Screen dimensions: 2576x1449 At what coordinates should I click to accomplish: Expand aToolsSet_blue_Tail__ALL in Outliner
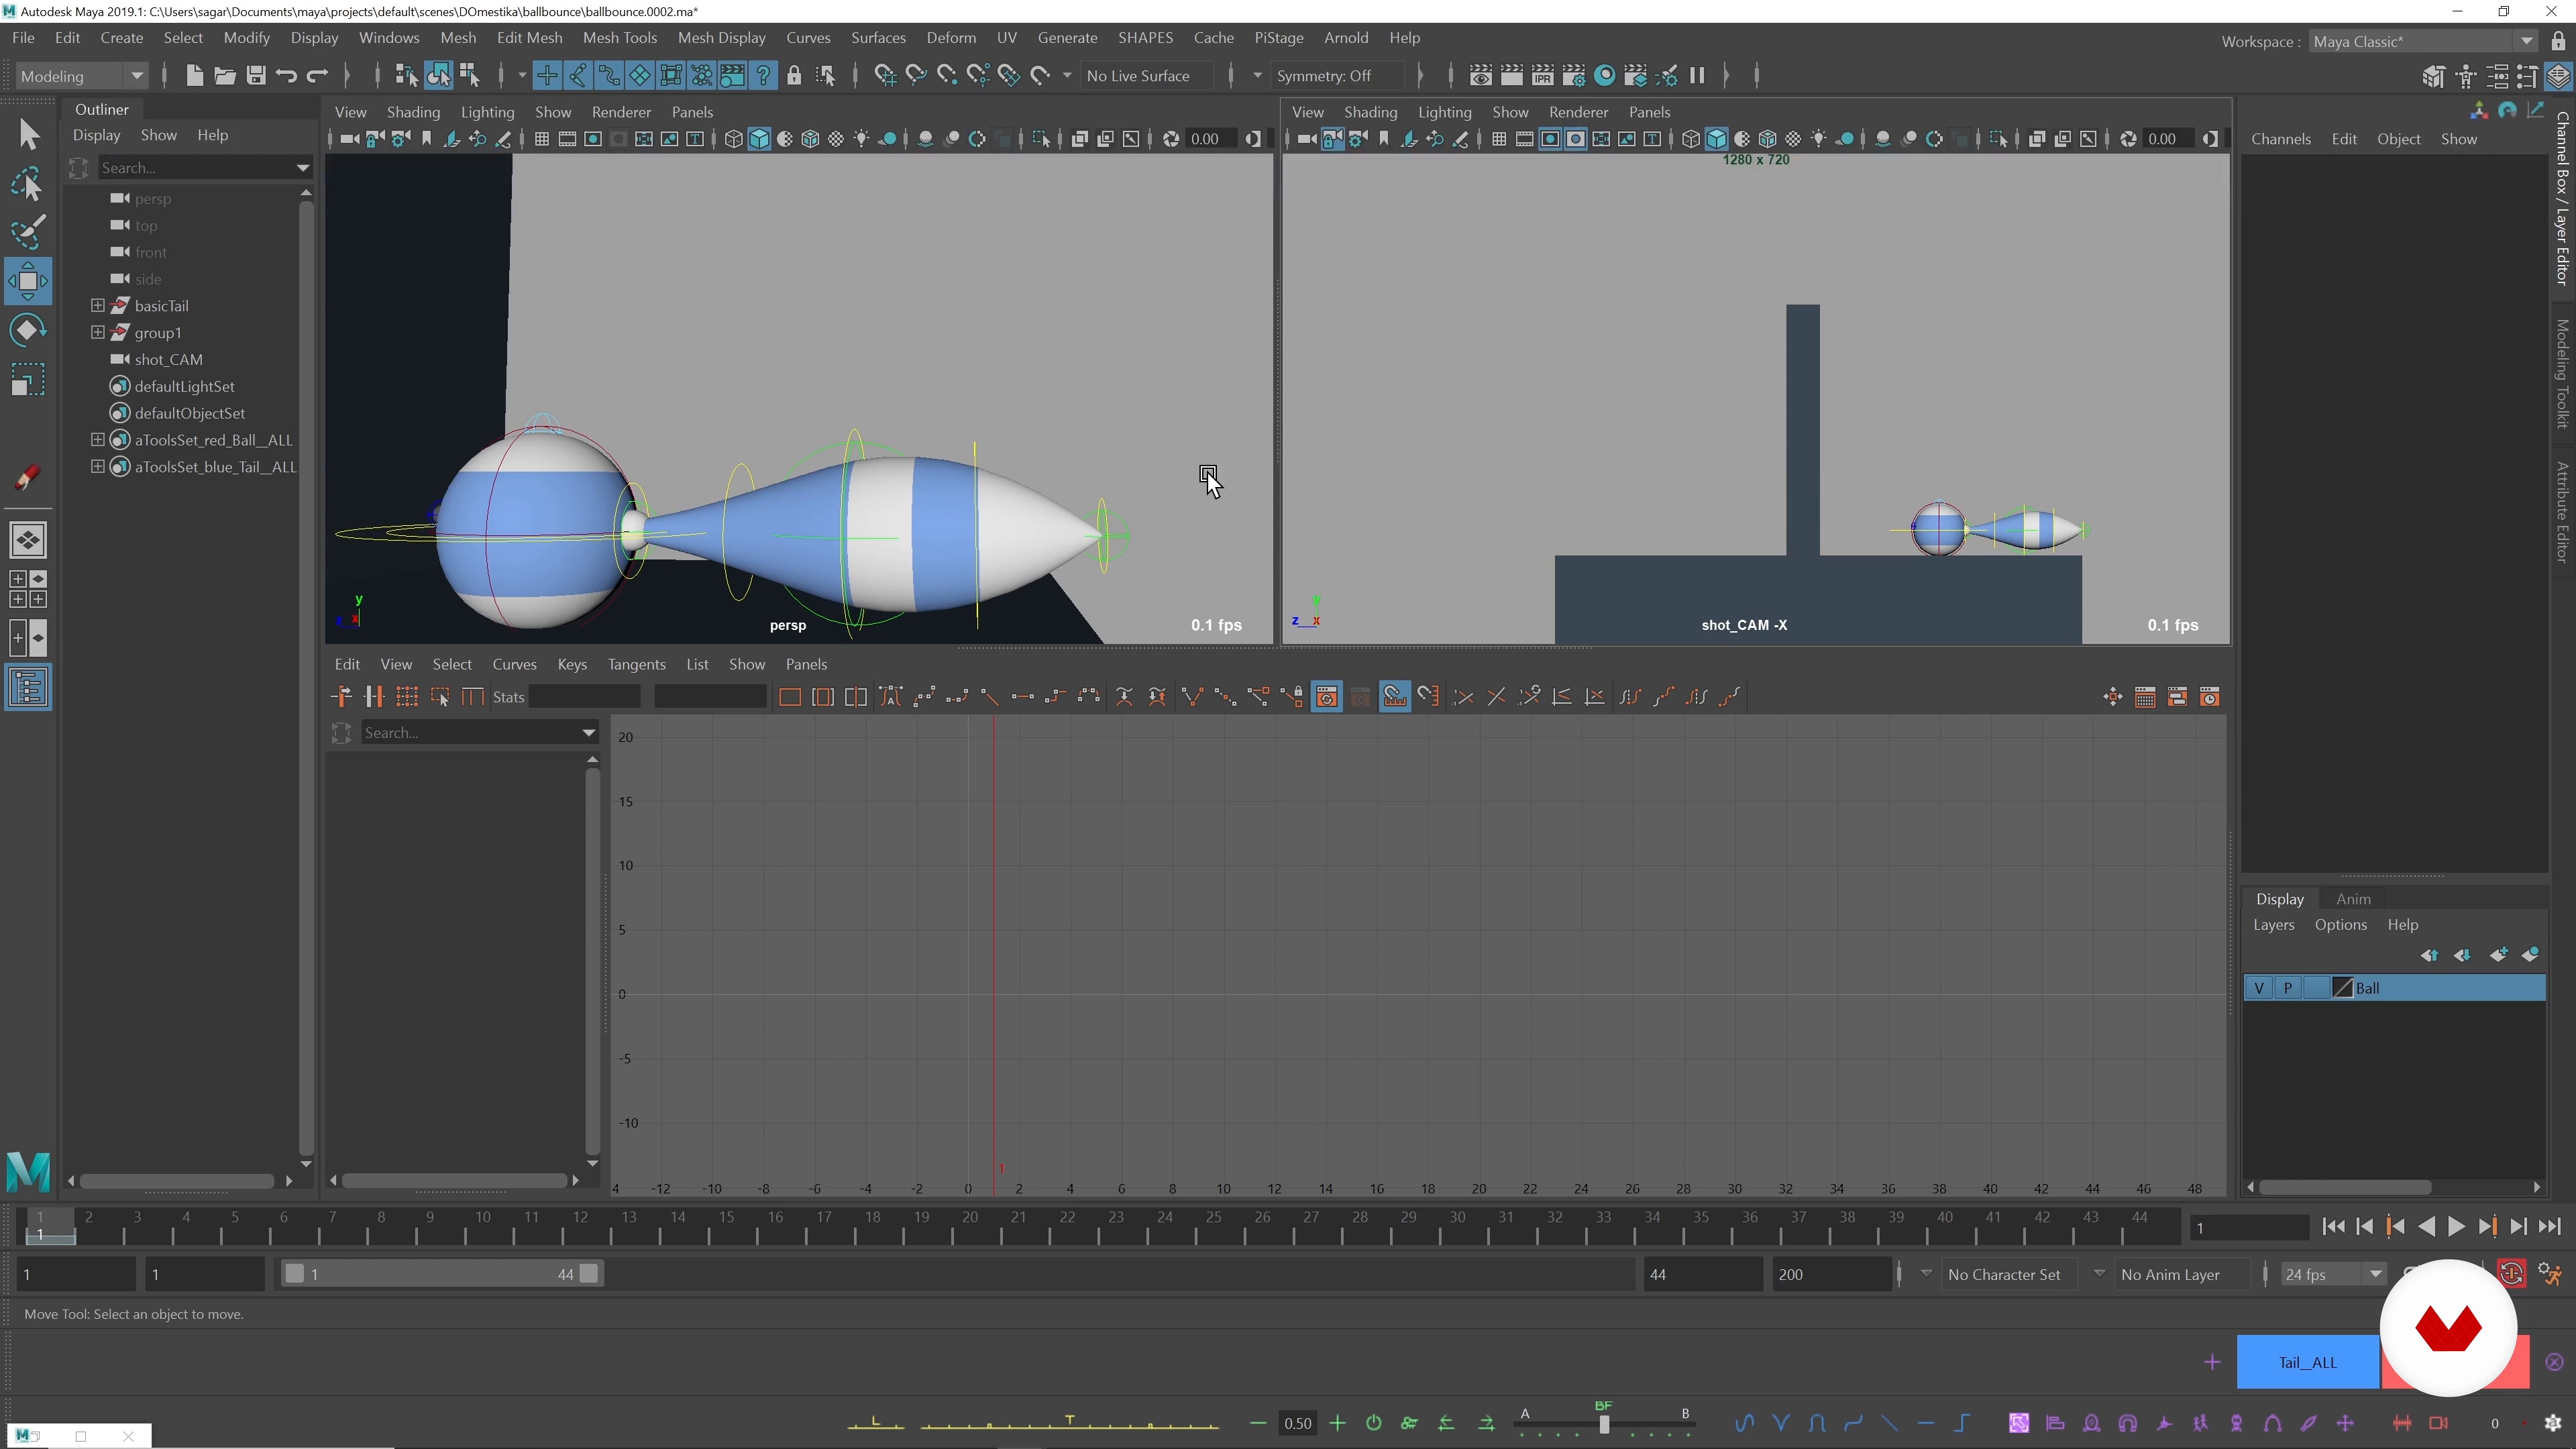coord(97,466)
